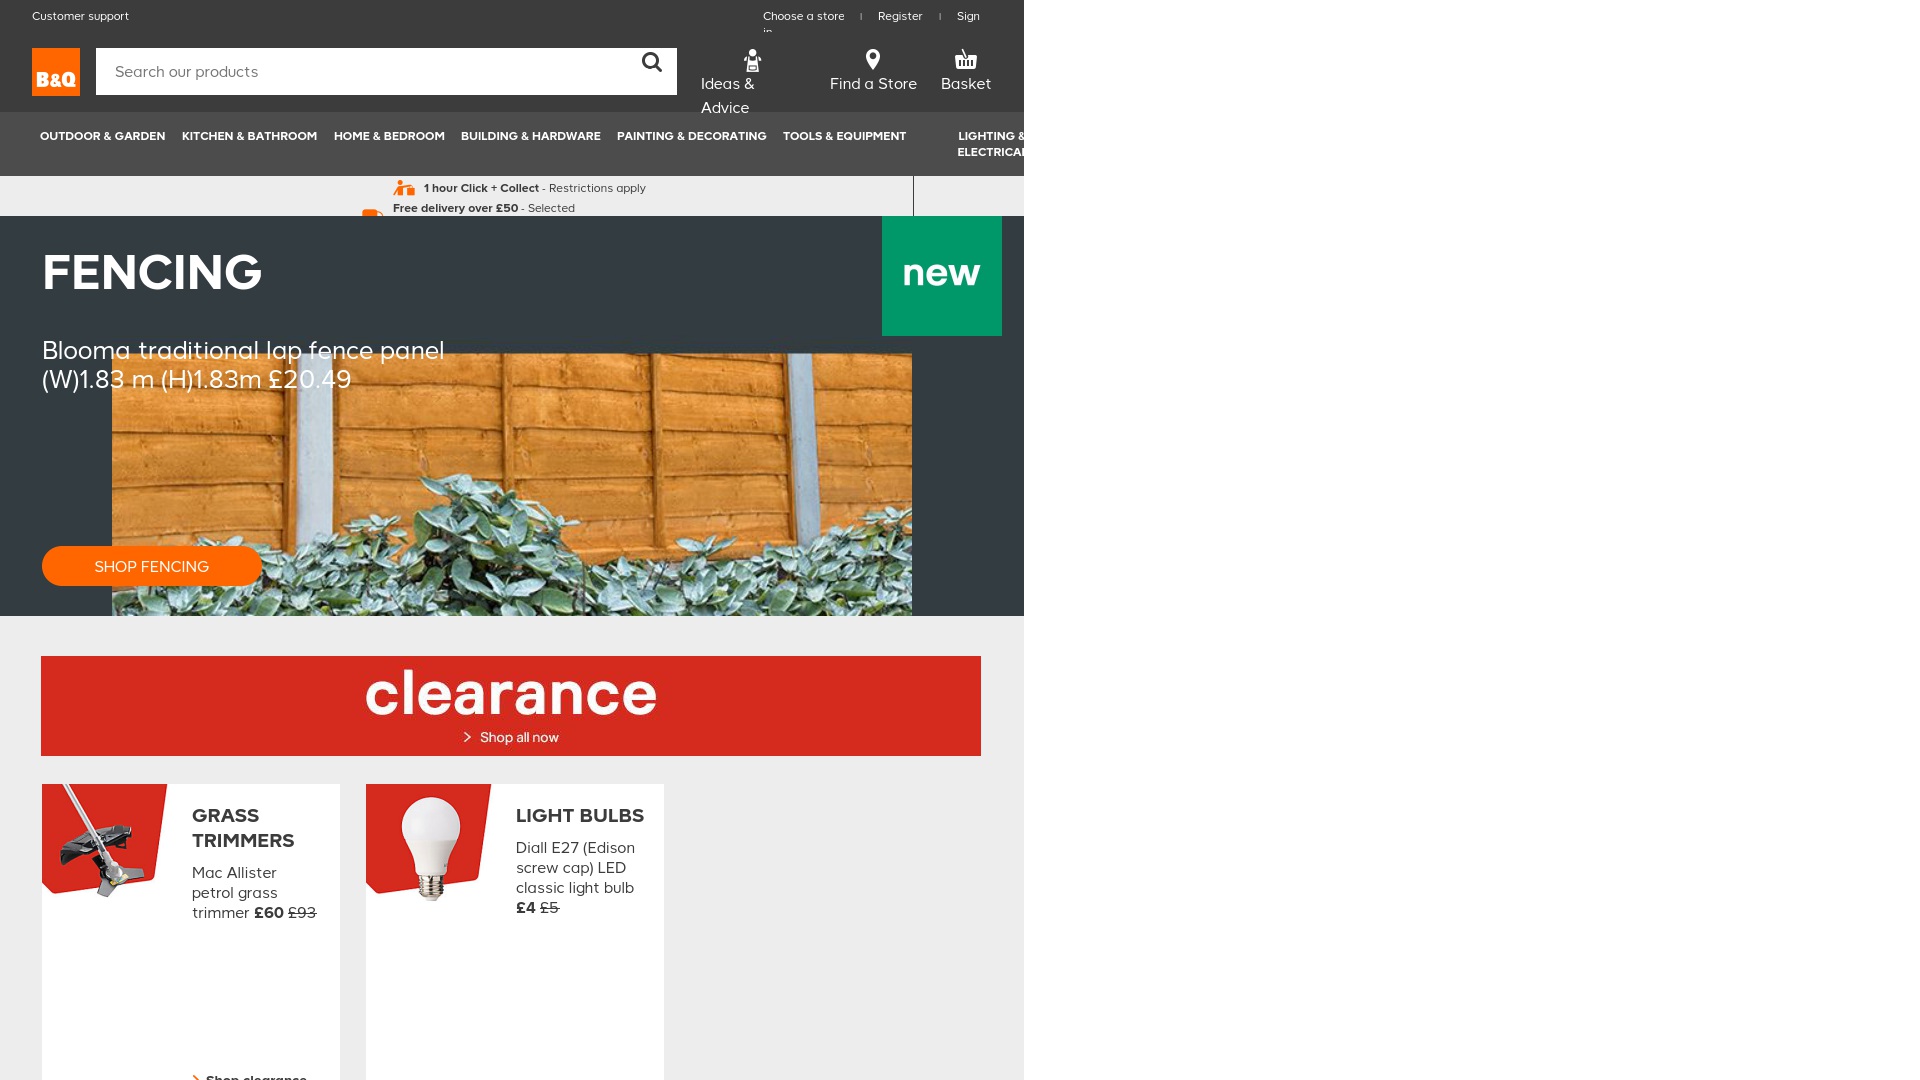Click 'Free delivery over £50' text
Image resolution: width=1920 pixels, height=1080 pixels.
(456, 208)
